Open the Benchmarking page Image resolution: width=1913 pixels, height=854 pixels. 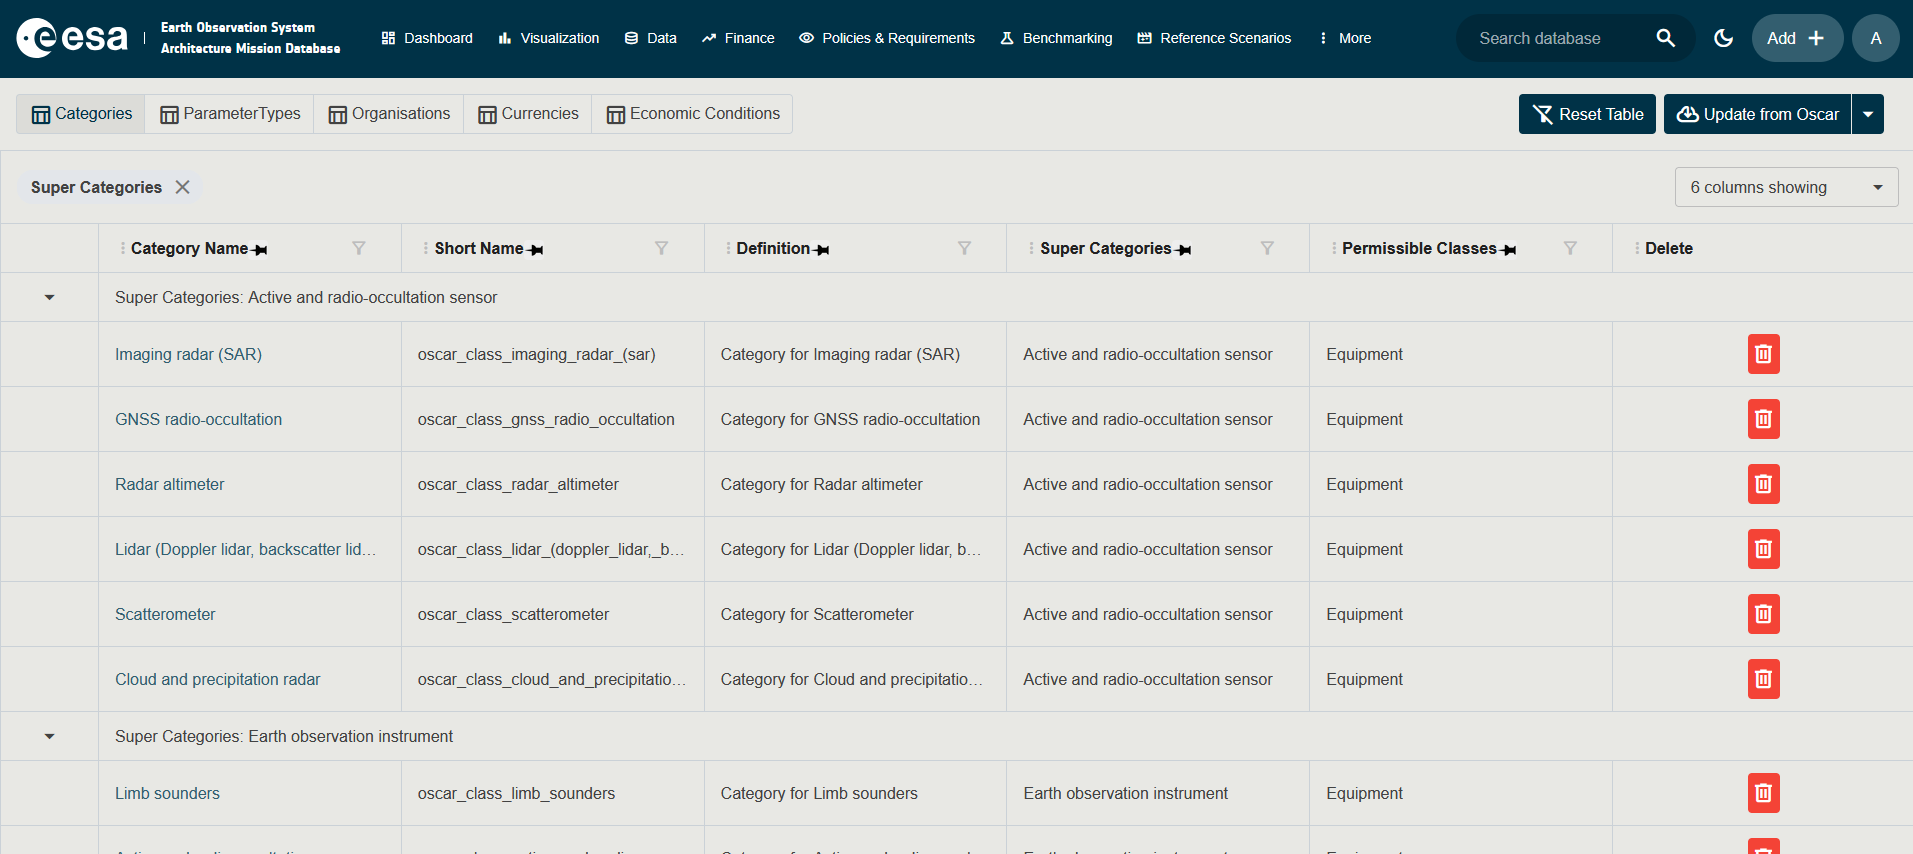point(1056,38)
